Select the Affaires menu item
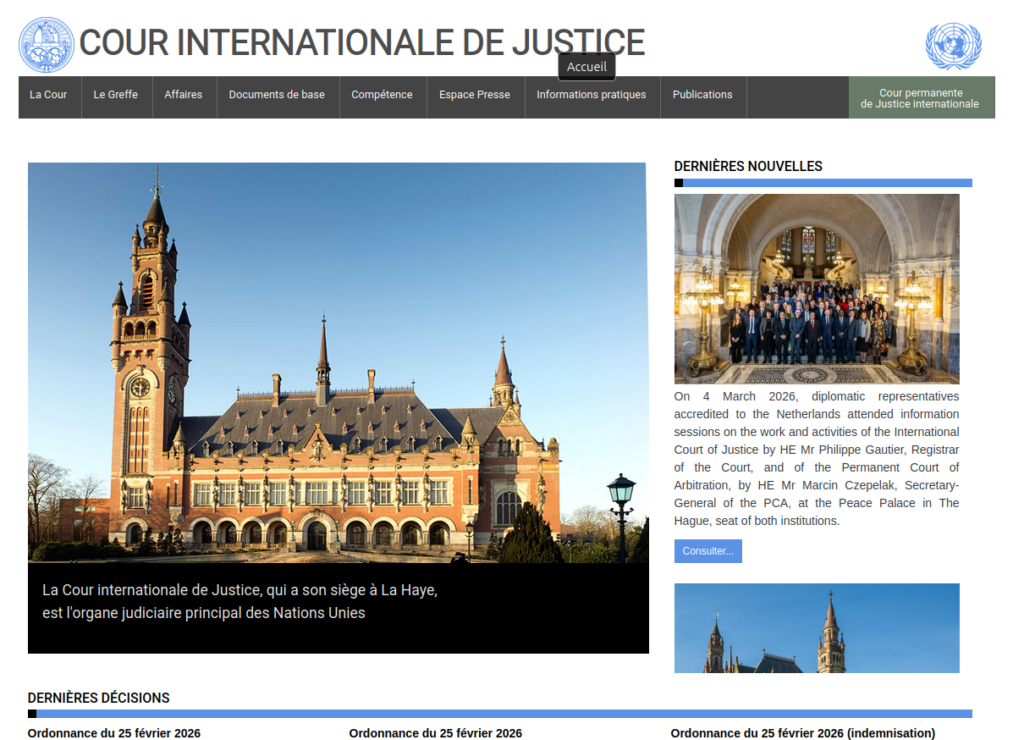 tap(183, 95)
